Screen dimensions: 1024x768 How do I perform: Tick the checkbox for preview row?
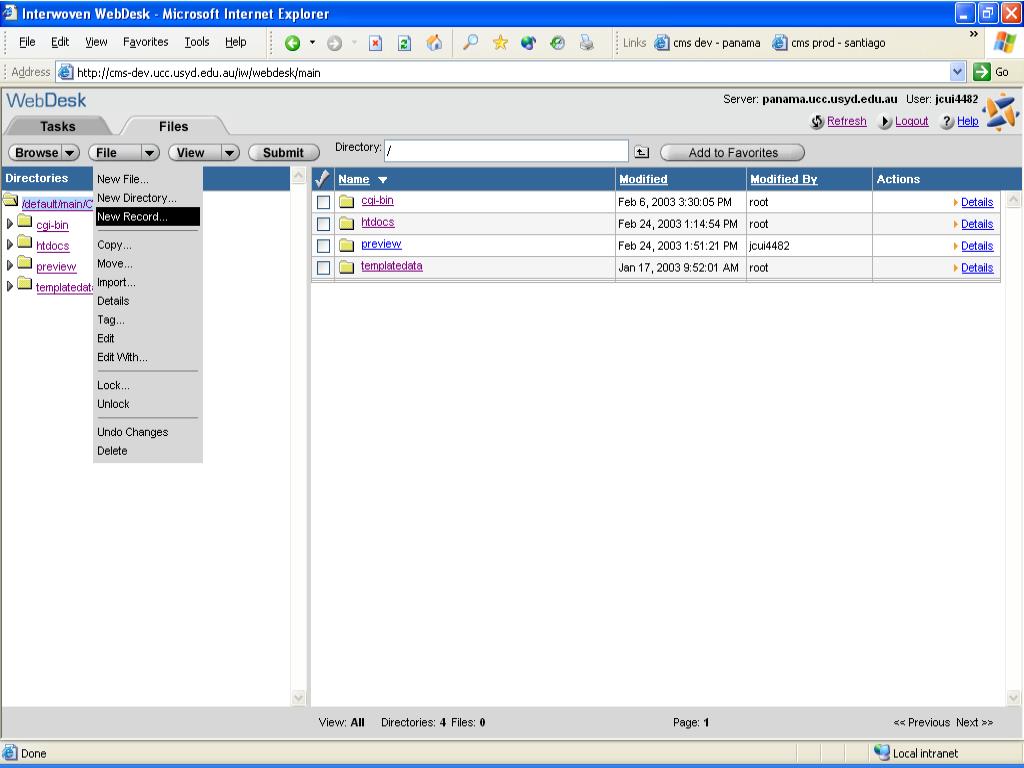[323, 246]
